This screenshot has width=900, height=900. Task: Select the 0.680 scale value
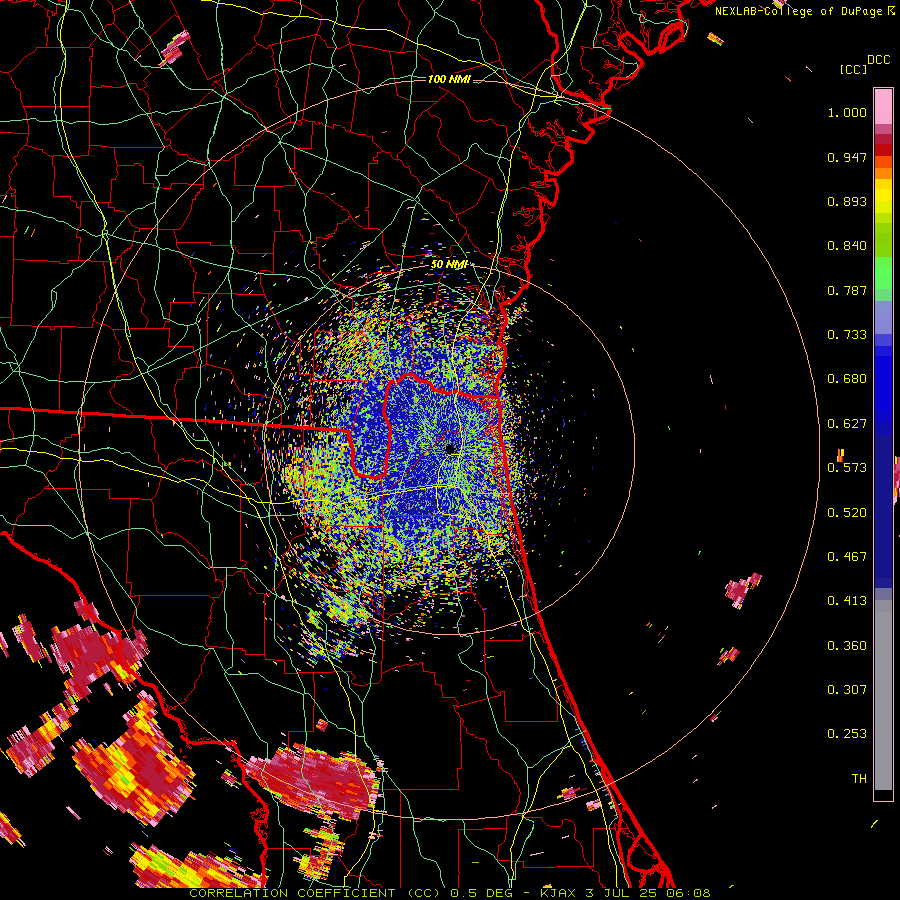(x=847, y=379)
